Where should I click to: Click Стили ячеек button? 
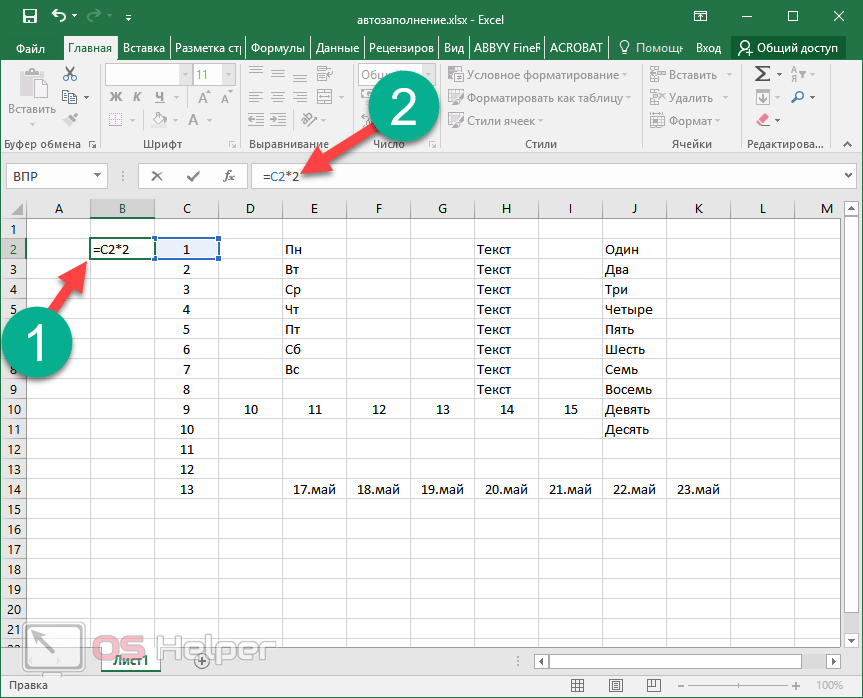[x=495, y=121]
